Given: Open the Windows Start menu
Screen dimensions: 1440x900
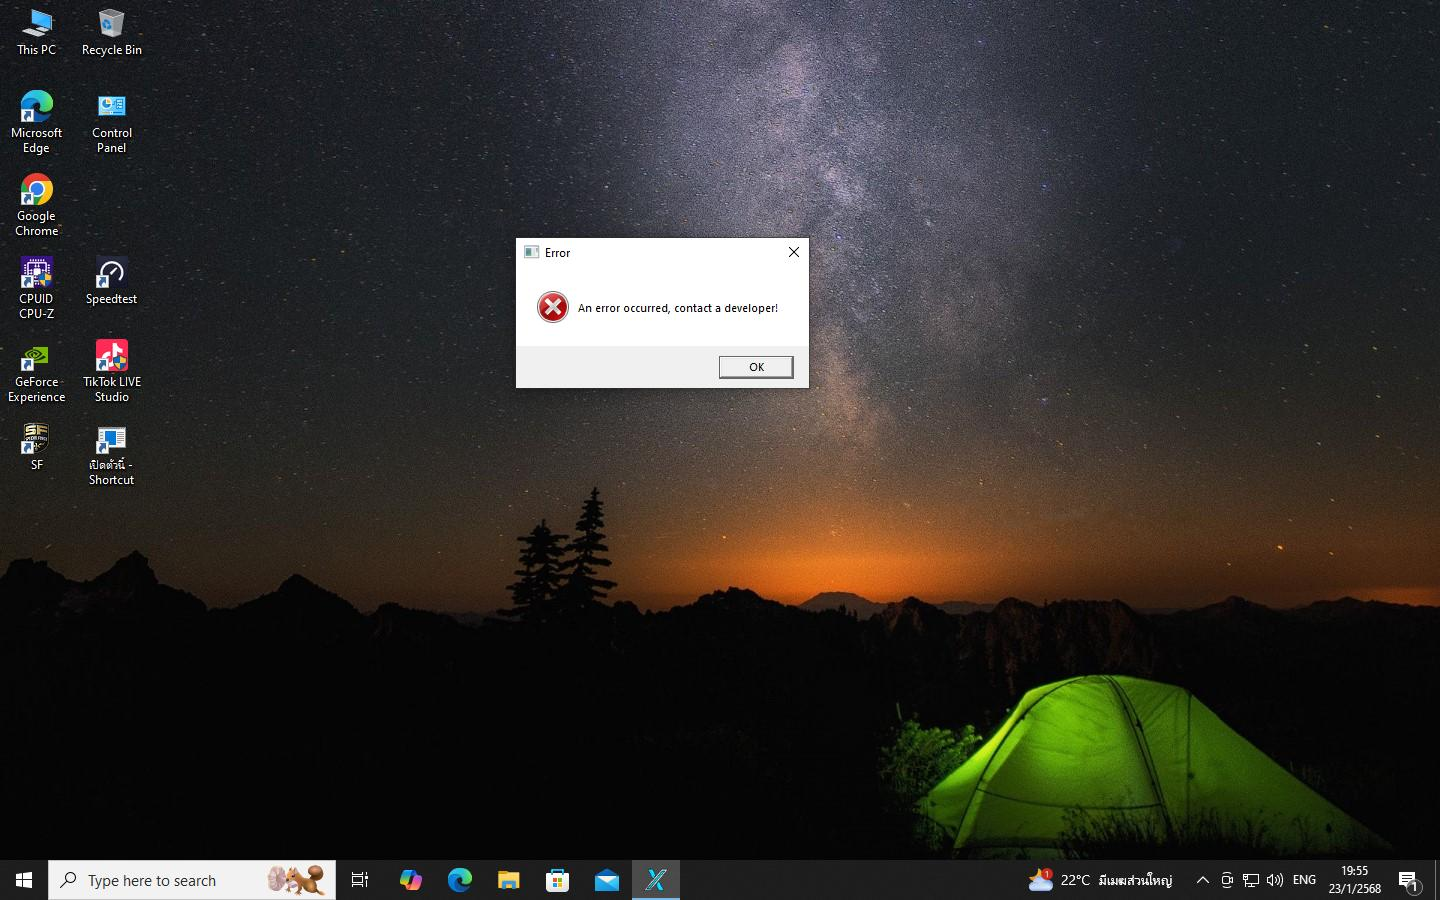Looking at the screenshot, I should click(x=24, y=880).
